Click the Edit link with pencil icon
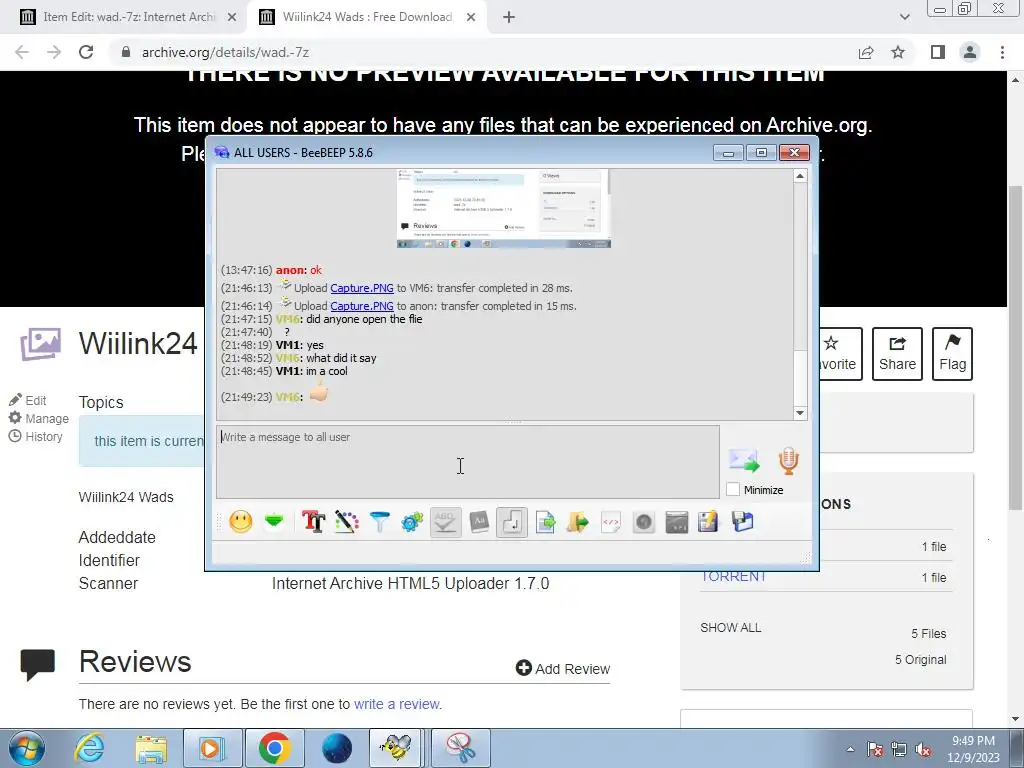Screen dimensions: 1024x768 click(28, 400)
